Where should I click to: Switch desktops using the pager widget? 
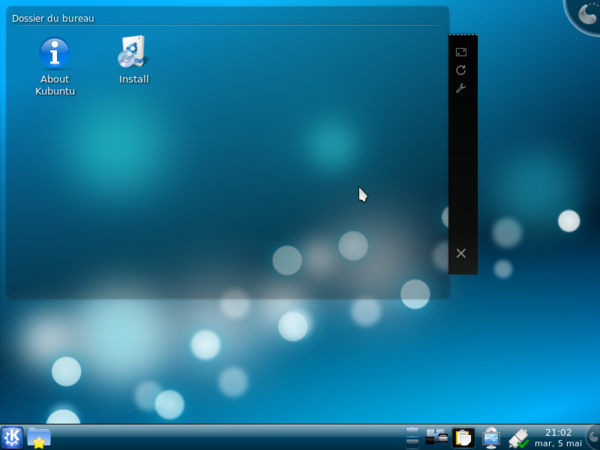click(411, 437)
